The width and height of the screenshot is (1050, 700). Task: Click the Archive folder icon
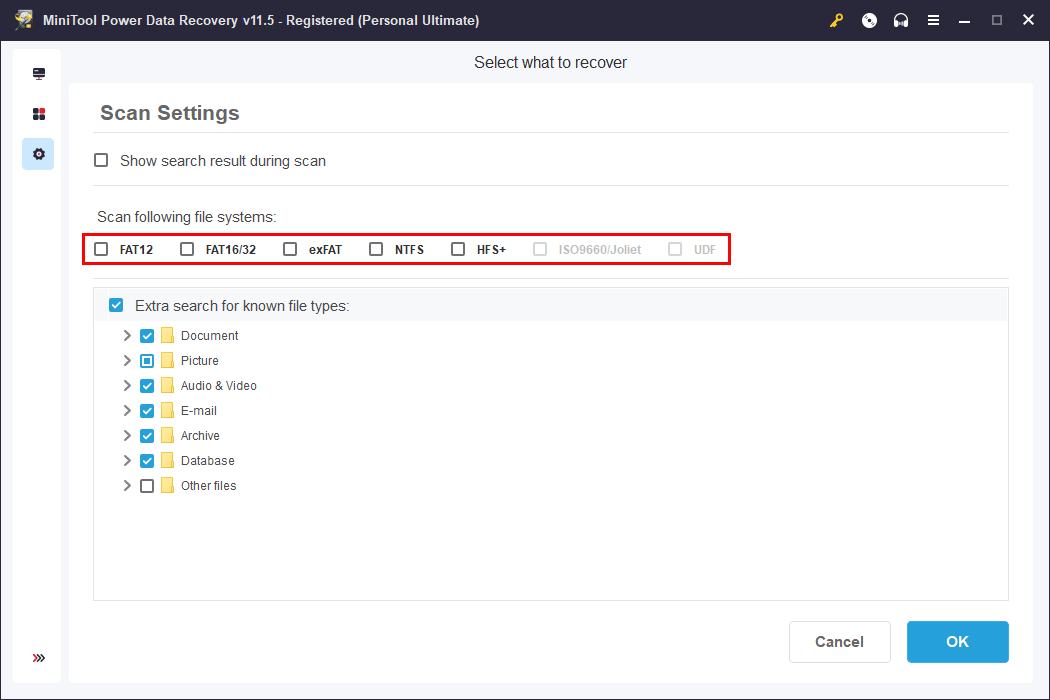tap(167, 435)
